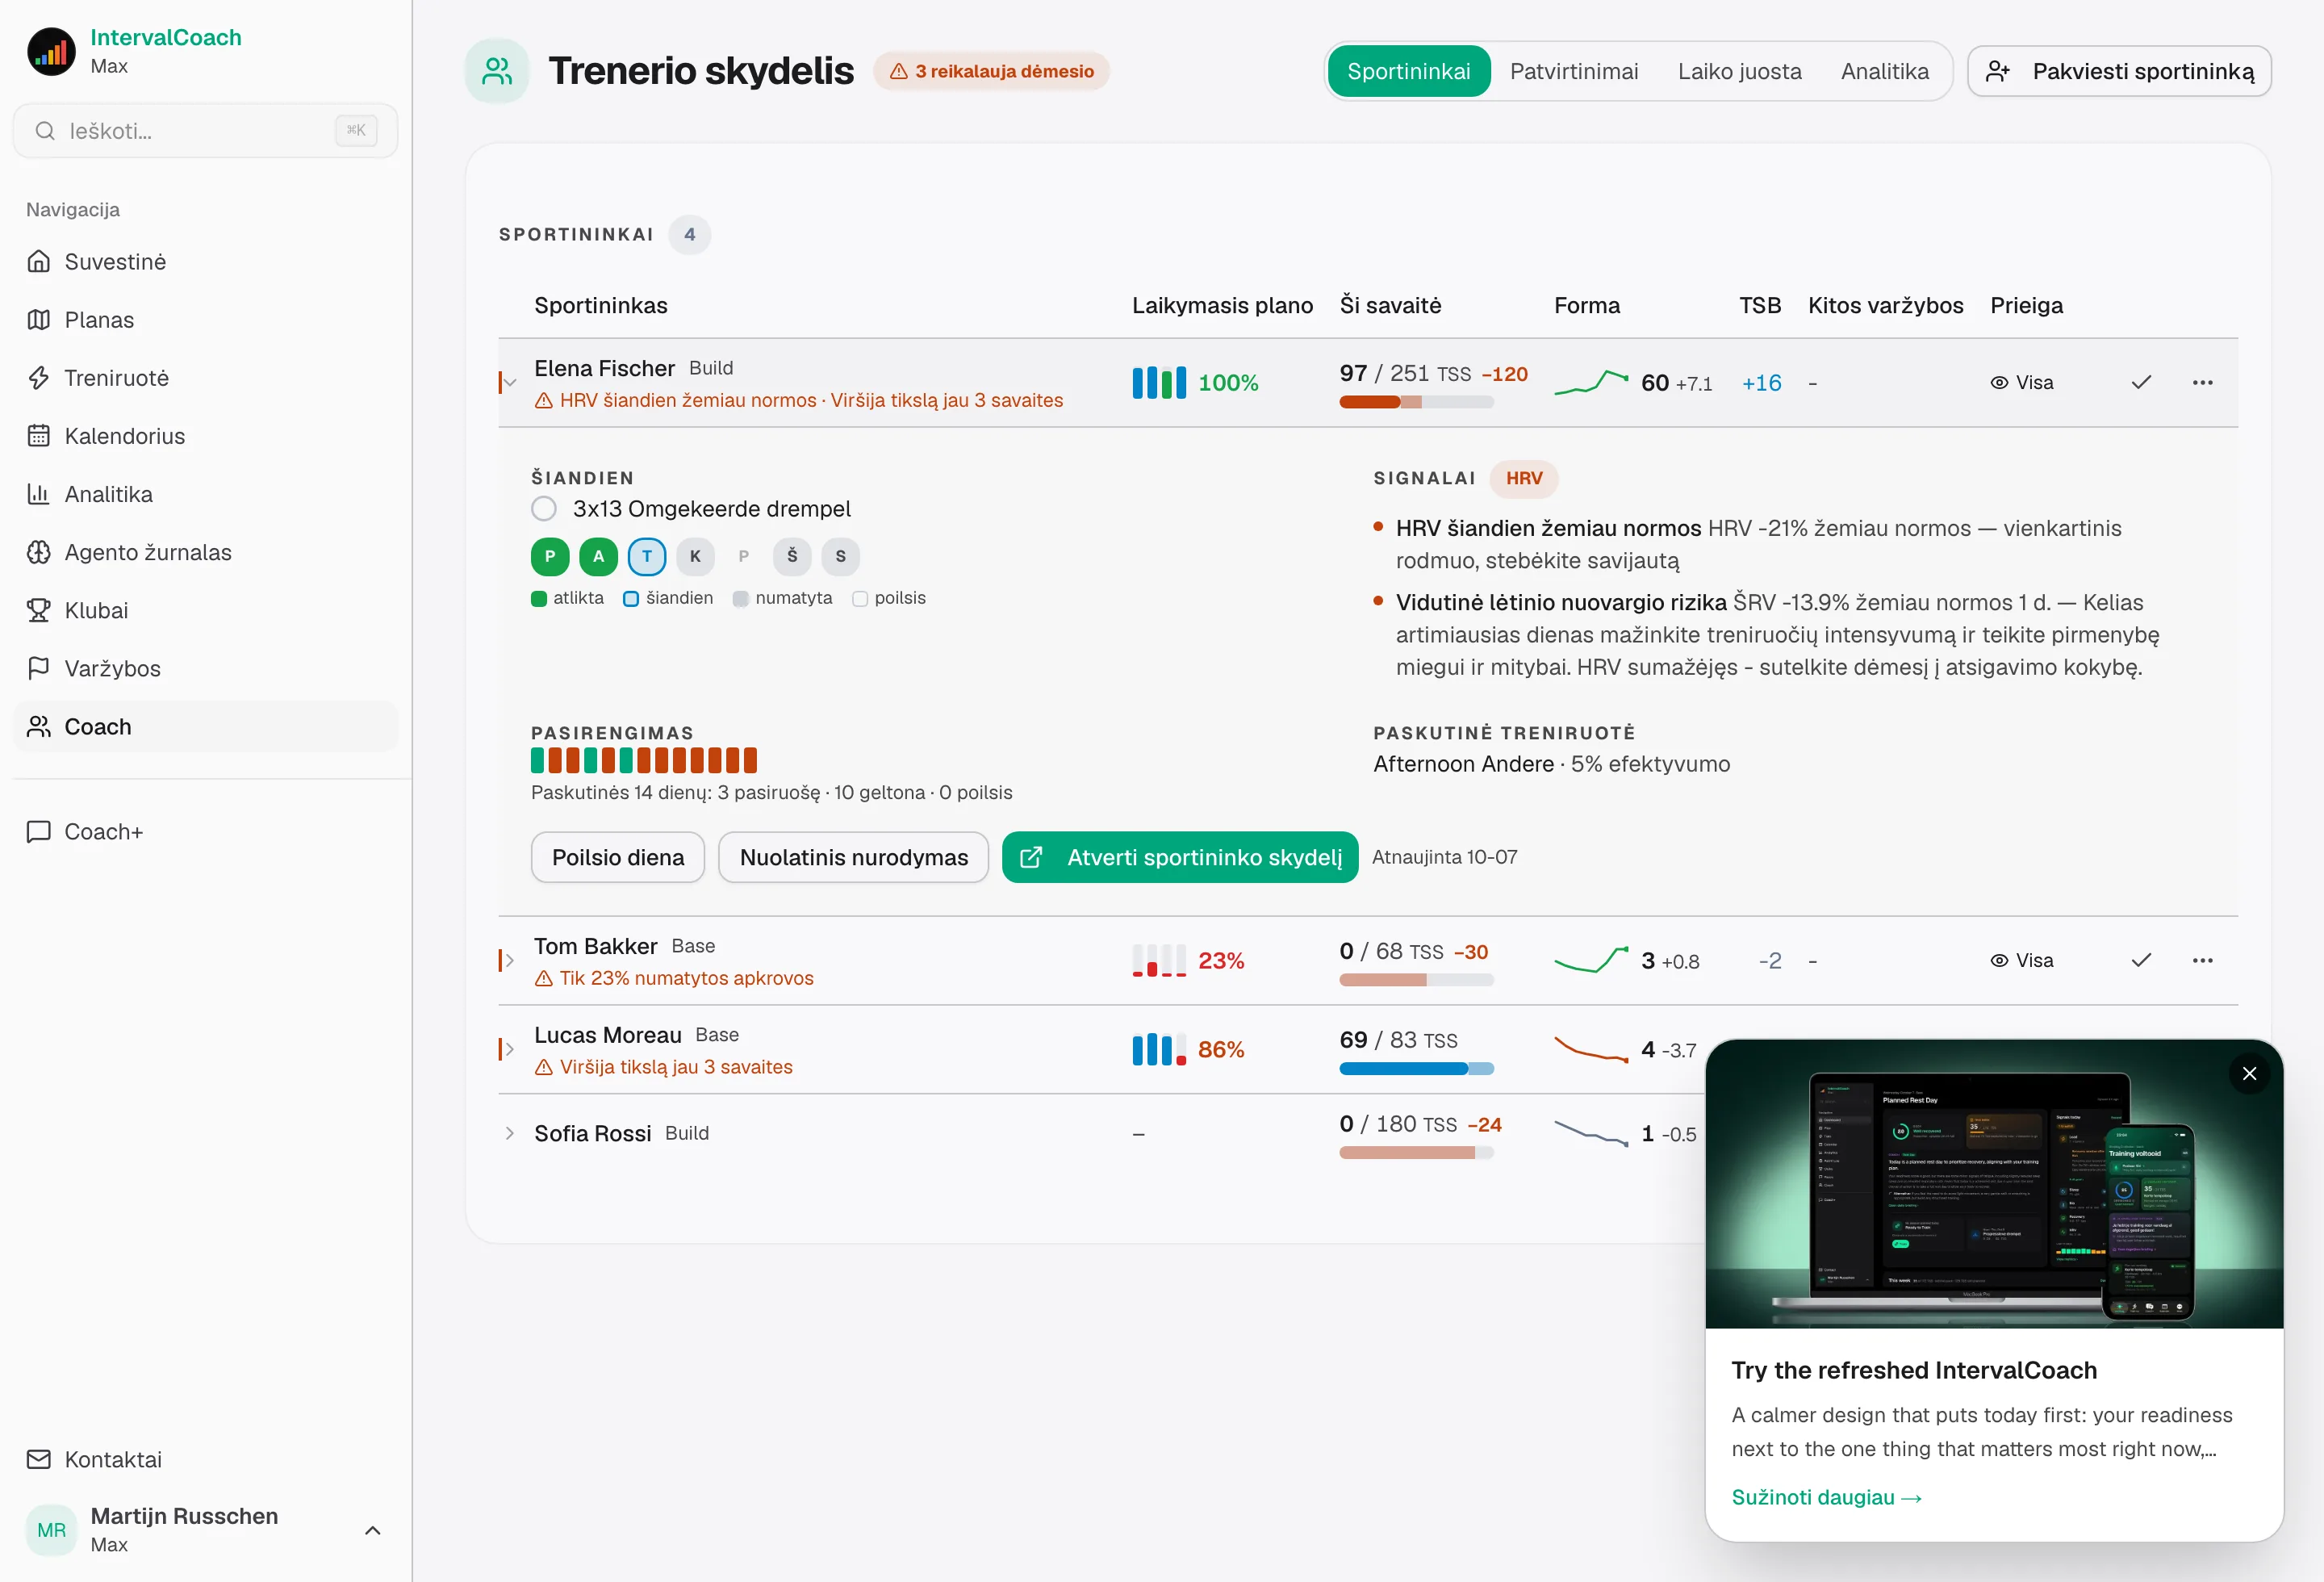
Task: Open Kontaktai envelope icon
Action: click(39, 1460)
